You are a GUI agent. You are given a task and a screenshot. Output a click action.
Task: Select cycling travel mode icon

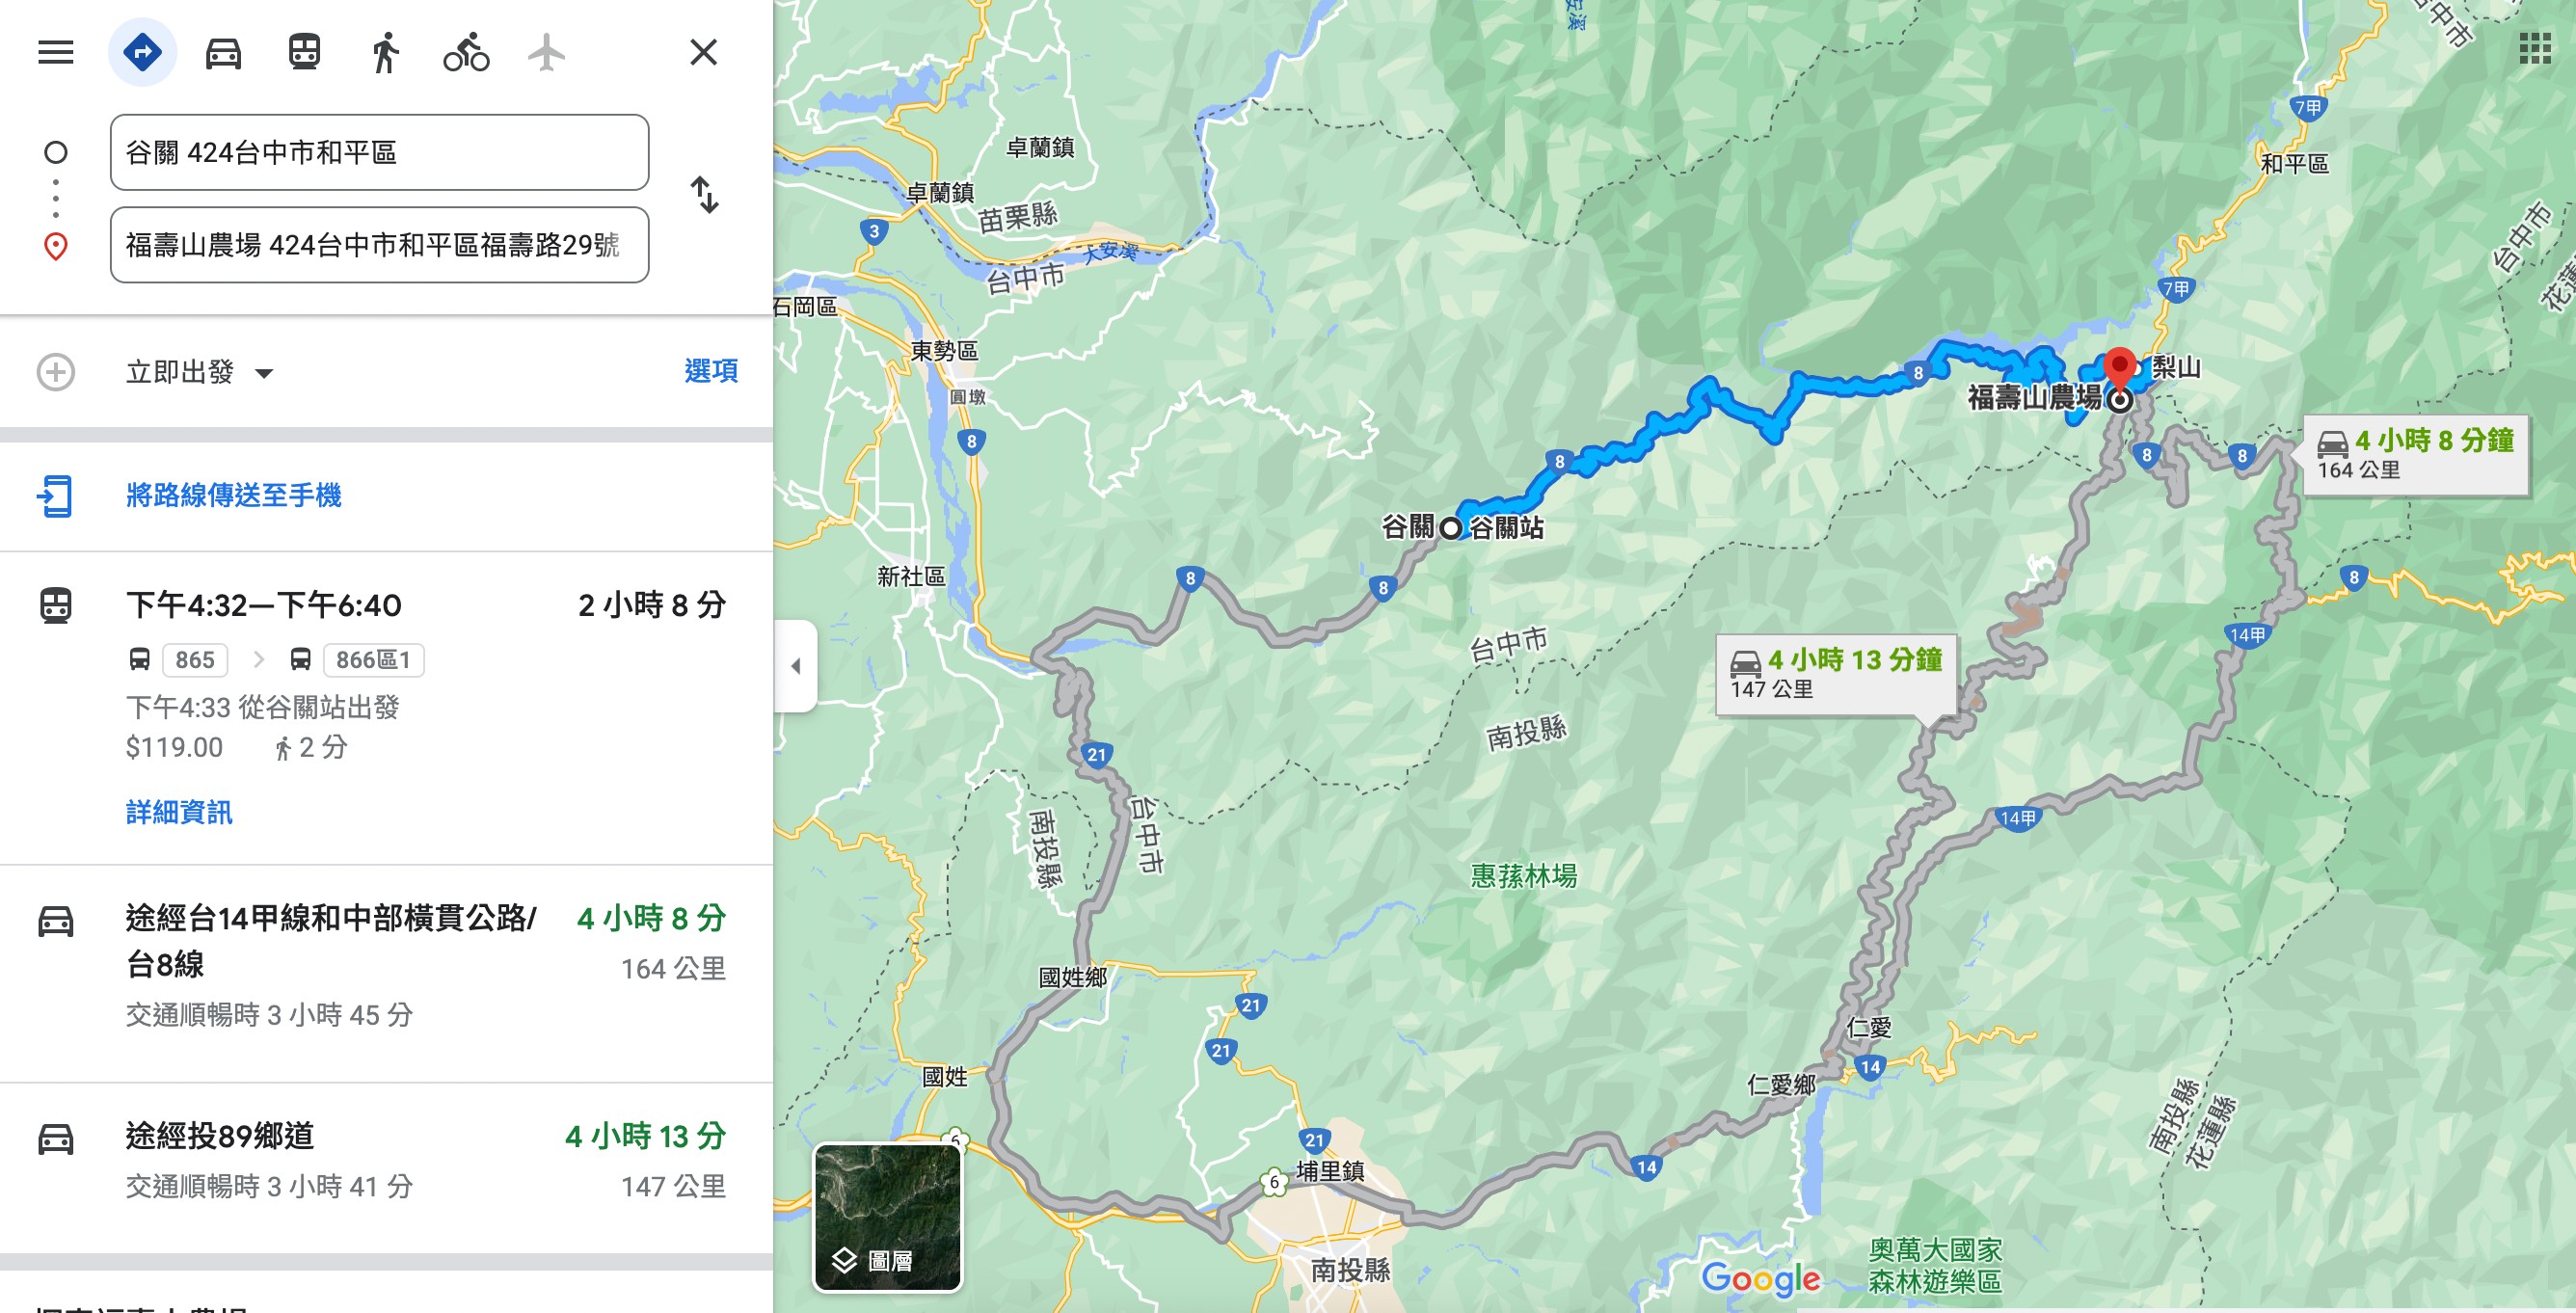tap(466, 52)
